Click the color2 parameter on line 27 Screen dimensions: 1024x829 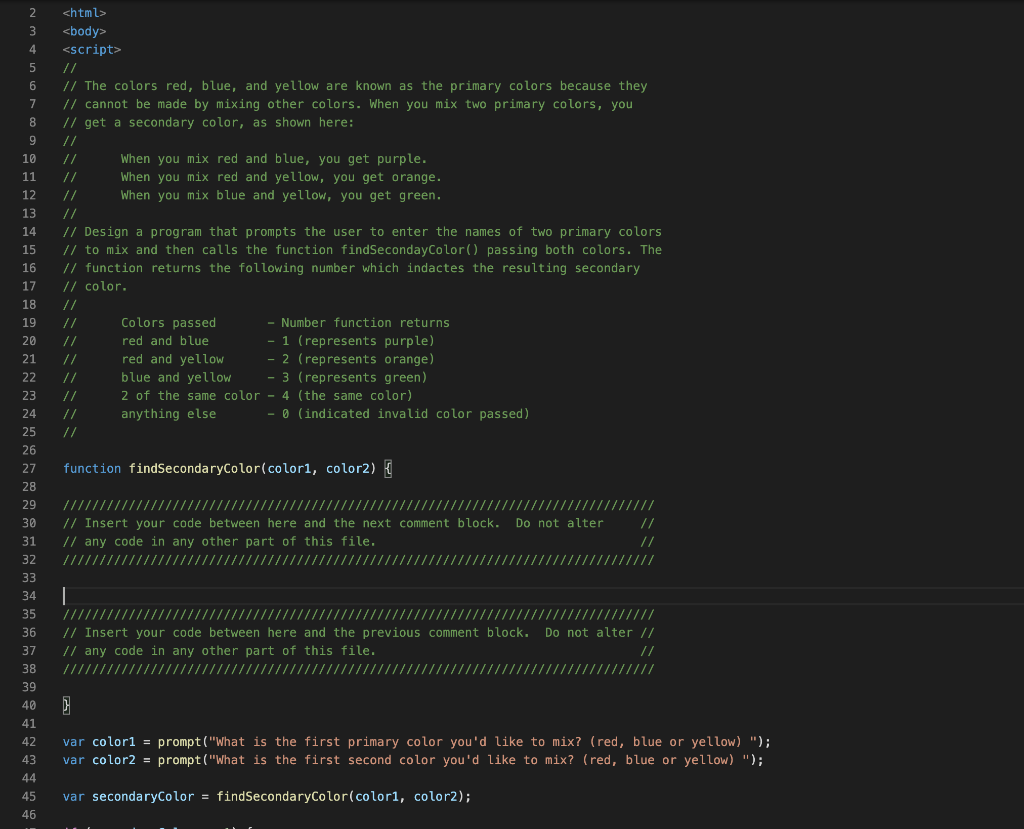click(x=347, y=468)
